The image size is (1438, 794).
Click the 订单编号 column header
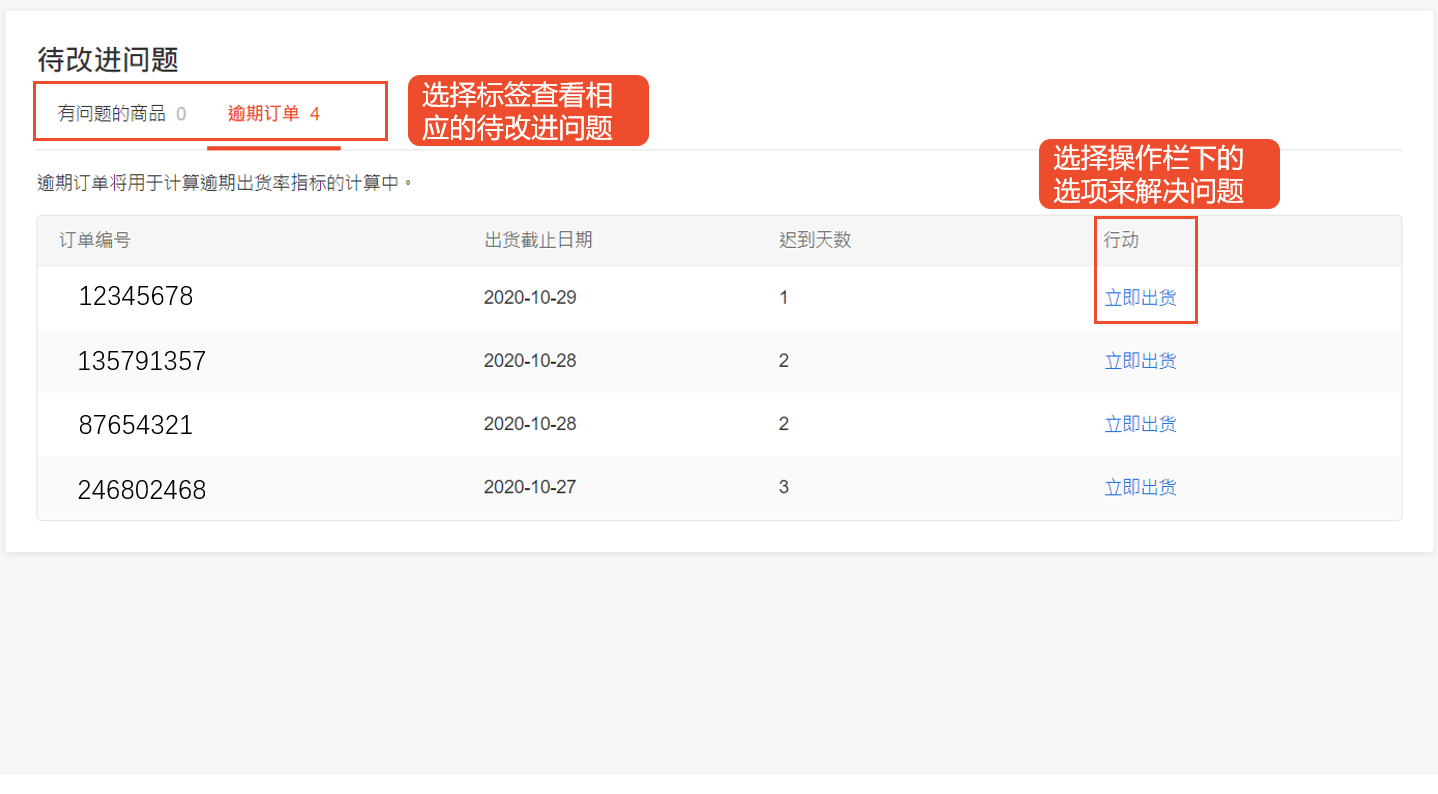[95, 241]
